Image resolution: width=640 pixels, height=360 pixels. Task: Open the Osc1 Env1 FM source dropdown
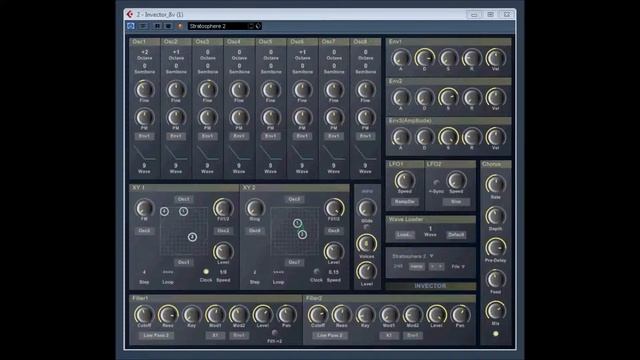(144, 136)
